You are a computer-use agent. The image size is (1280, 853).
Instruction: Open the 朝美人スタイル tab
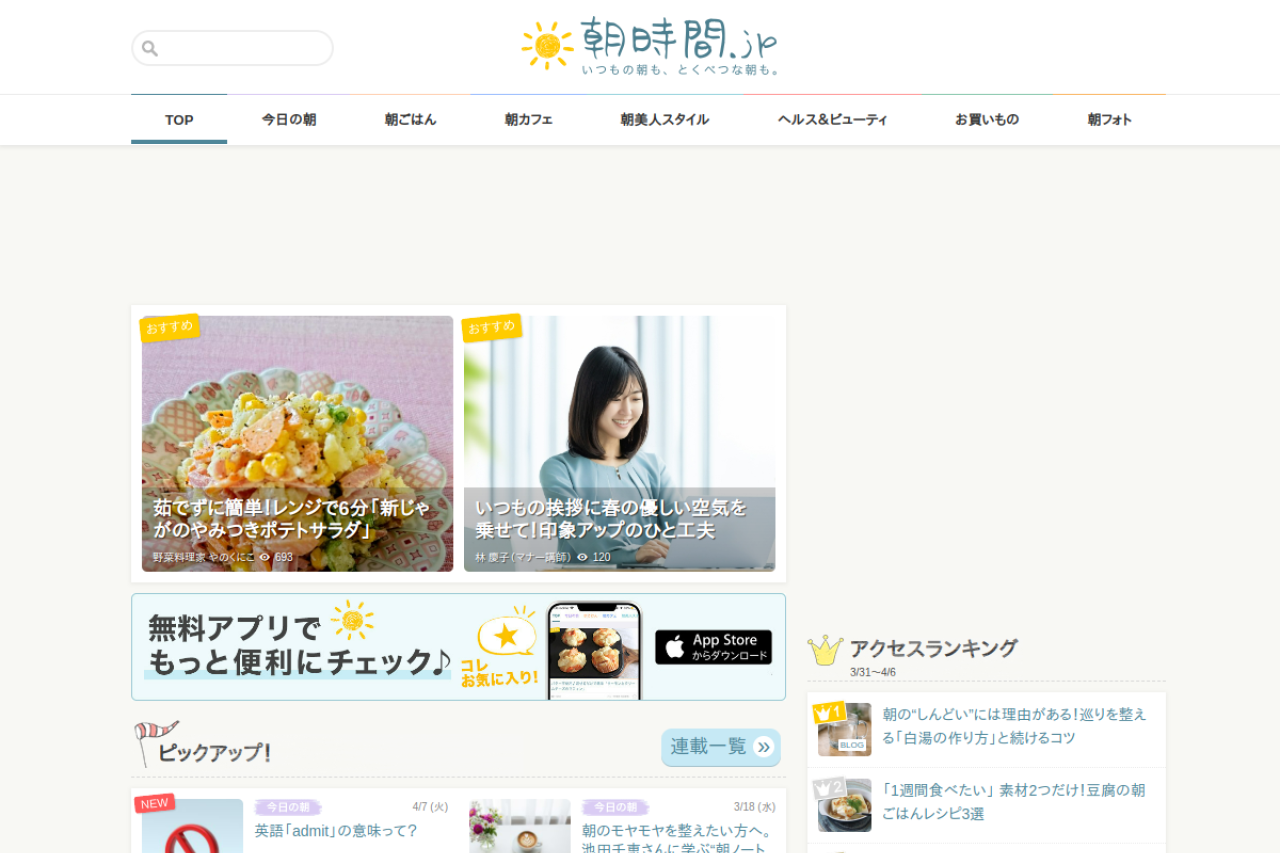click(x=664, y=120)
